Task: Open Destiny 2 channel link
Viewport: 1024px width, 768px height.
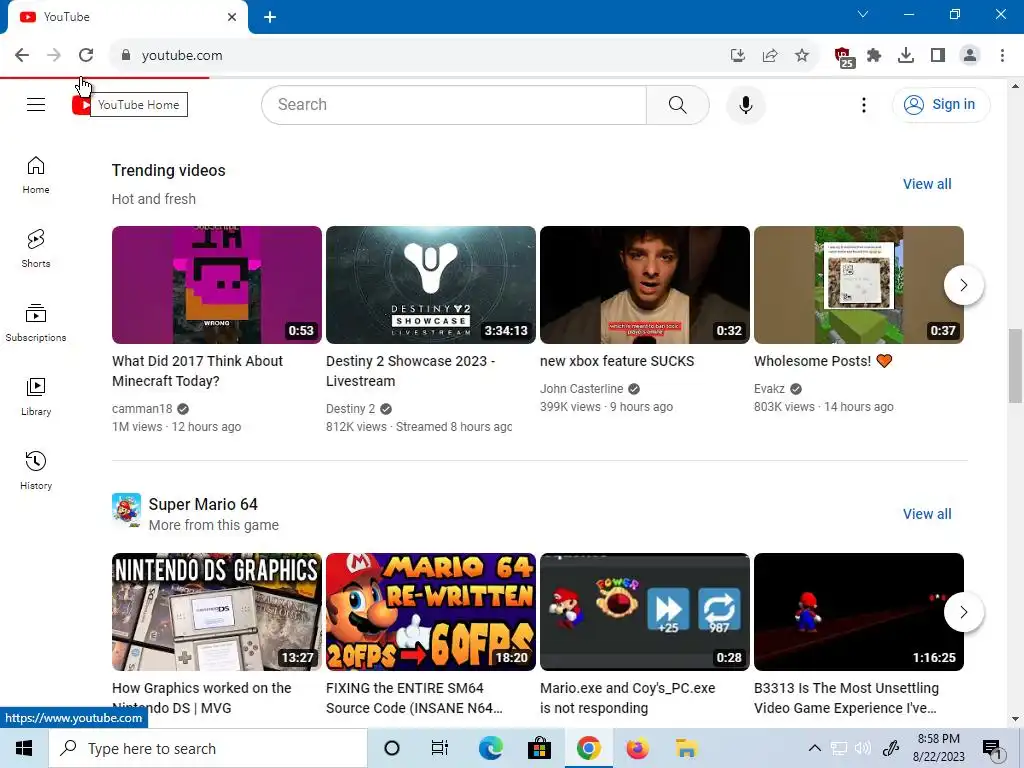Action: point(351,409)
